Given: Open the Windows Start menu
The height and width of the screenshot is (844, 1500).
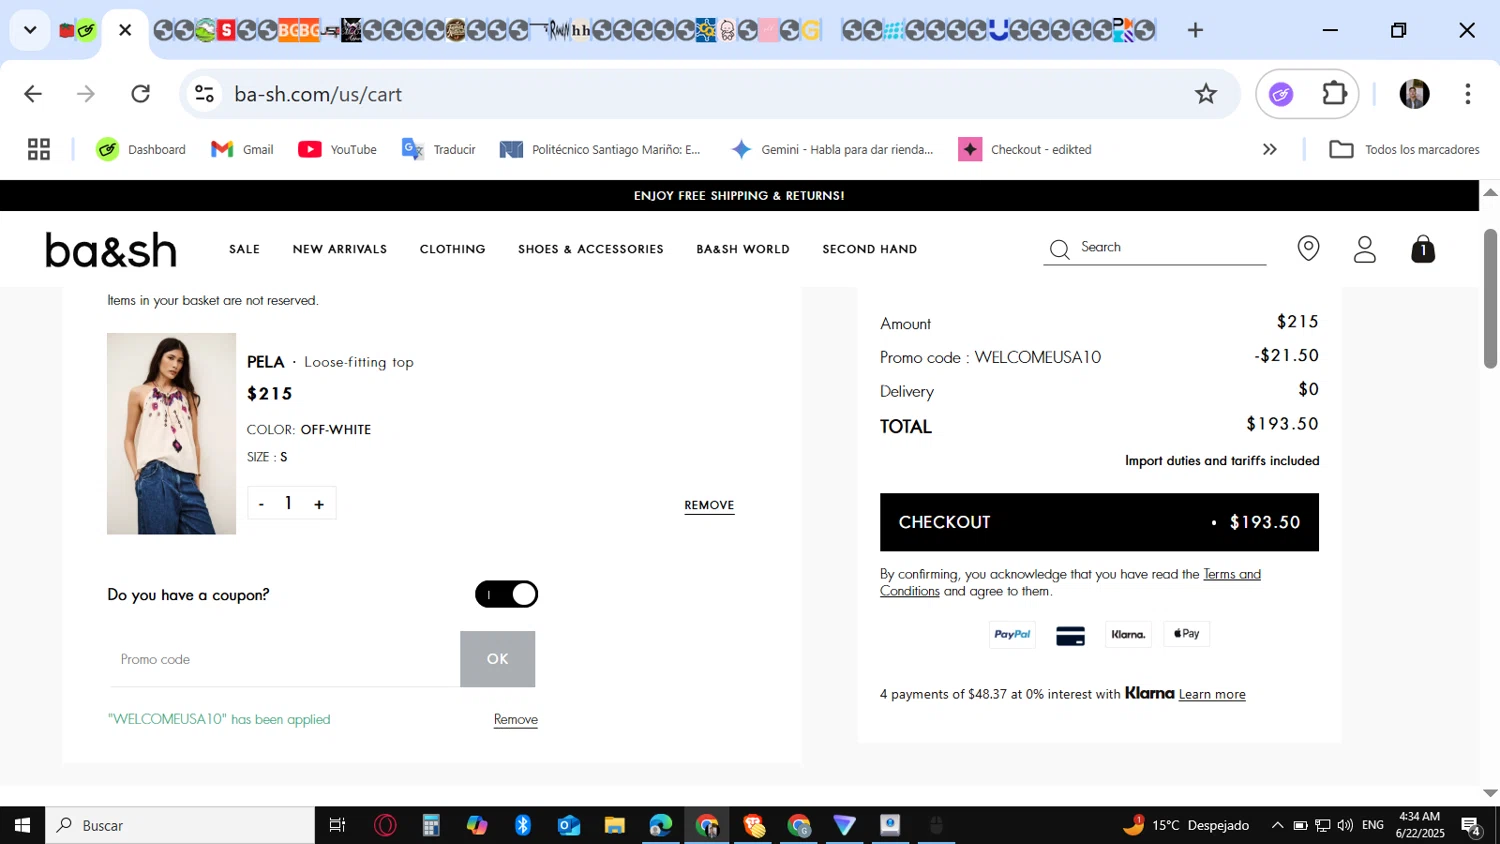Looking at the screenshot, I should point(22,825).
